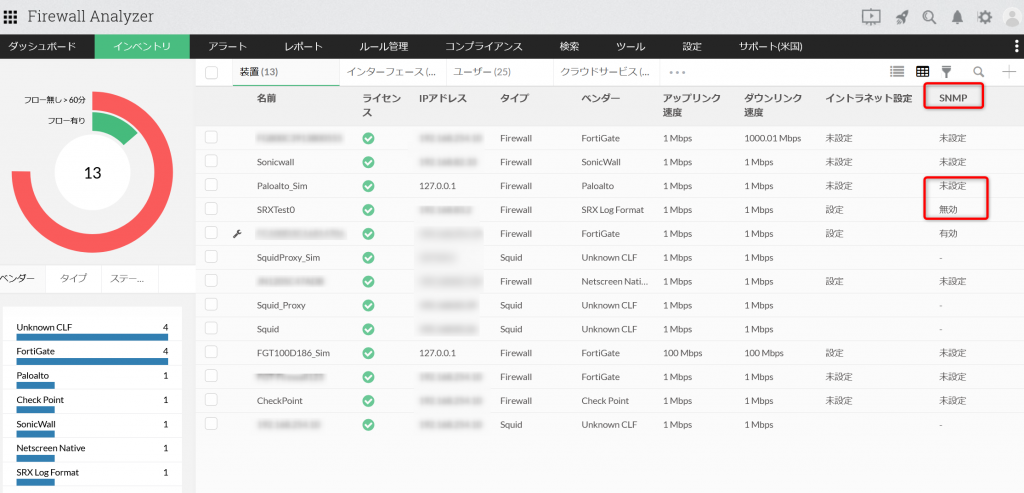The height and width of the screenshot is (493, 1024).
Task: Switch to the ユーザー (25) tab
Action: [x=481, y=72]
